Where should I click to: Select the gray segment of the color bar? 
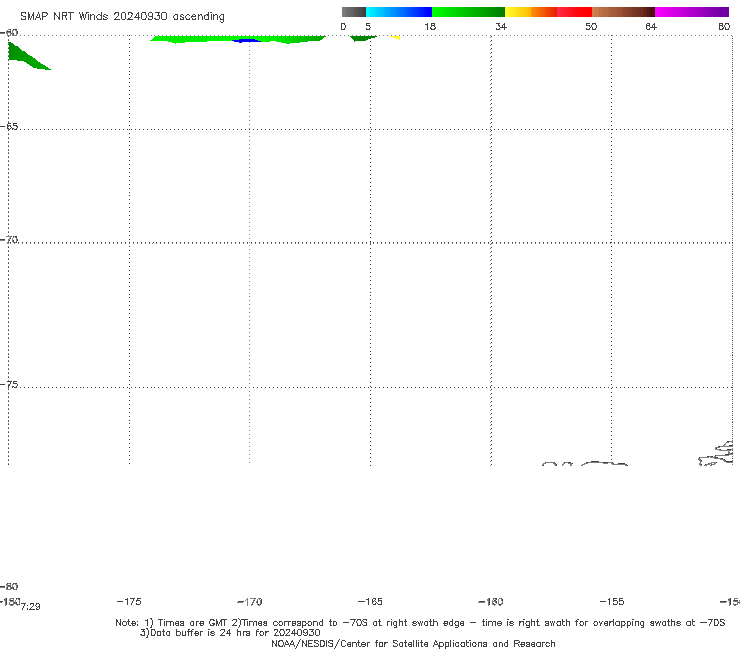[354, 12]
